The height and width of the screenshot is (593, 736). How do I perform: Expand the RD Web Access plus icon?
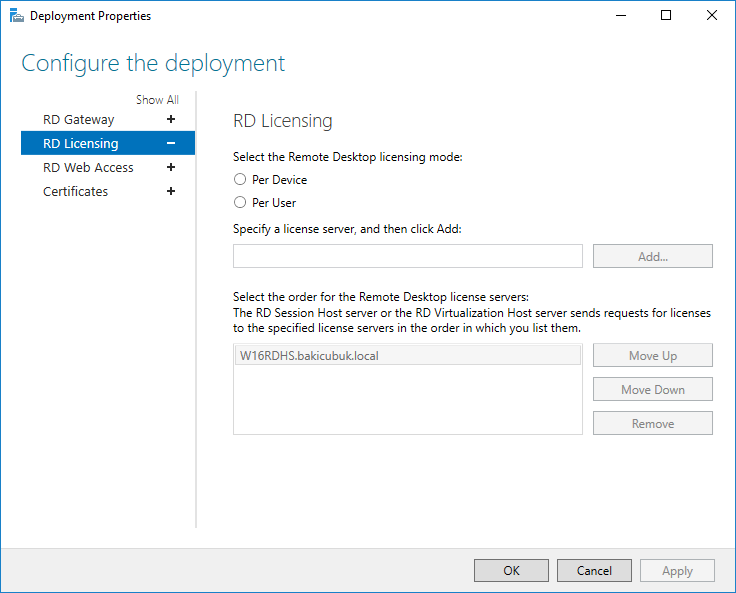point(171,167)
